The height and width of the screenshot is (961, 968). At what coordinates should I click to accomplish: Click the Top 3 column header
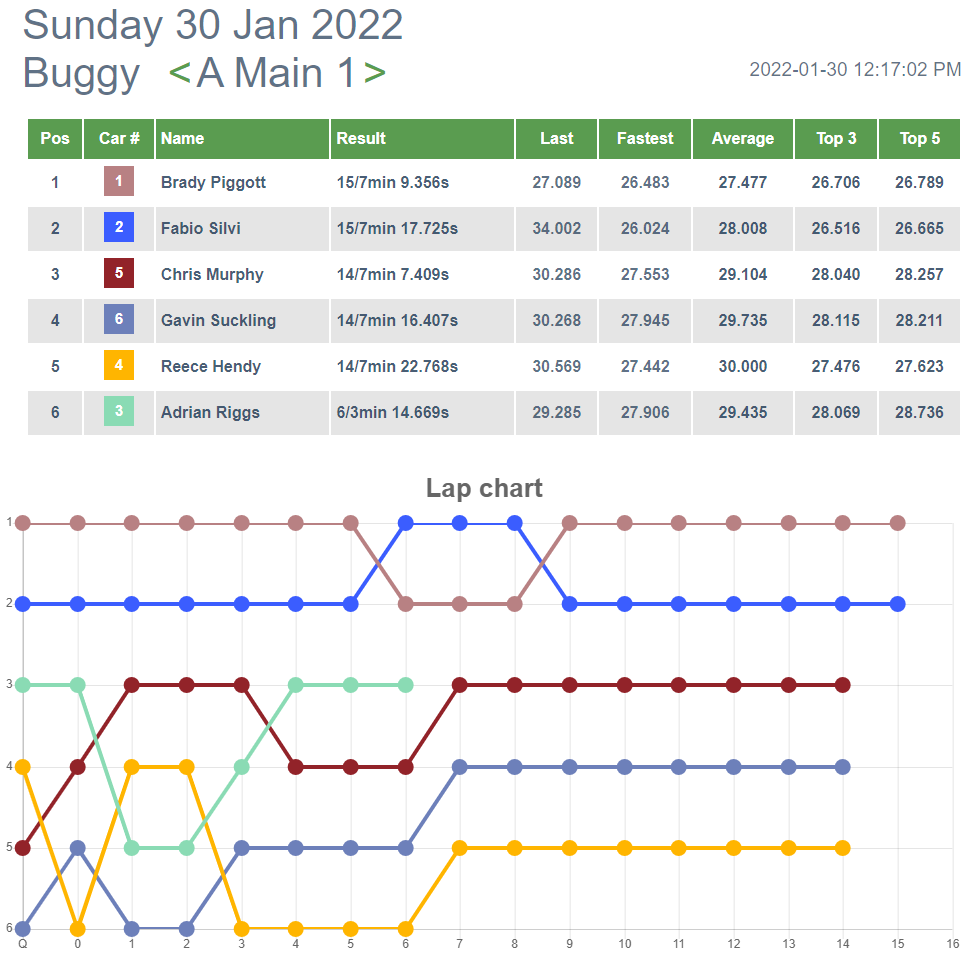pos(836,139)
